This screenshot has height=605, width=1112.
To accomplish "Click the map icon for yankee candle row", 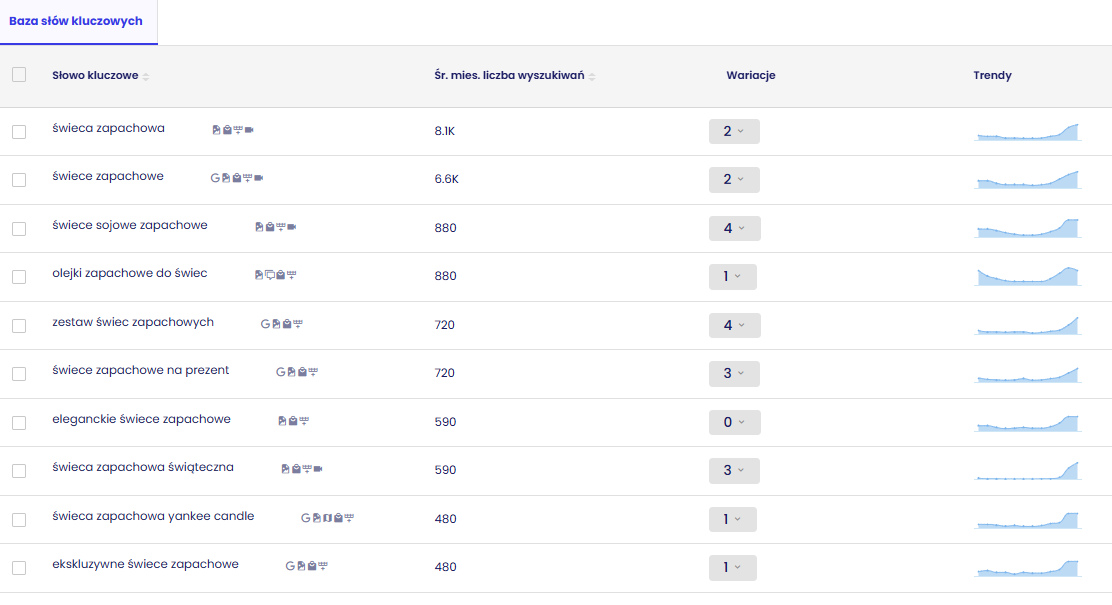I will 327,518.
